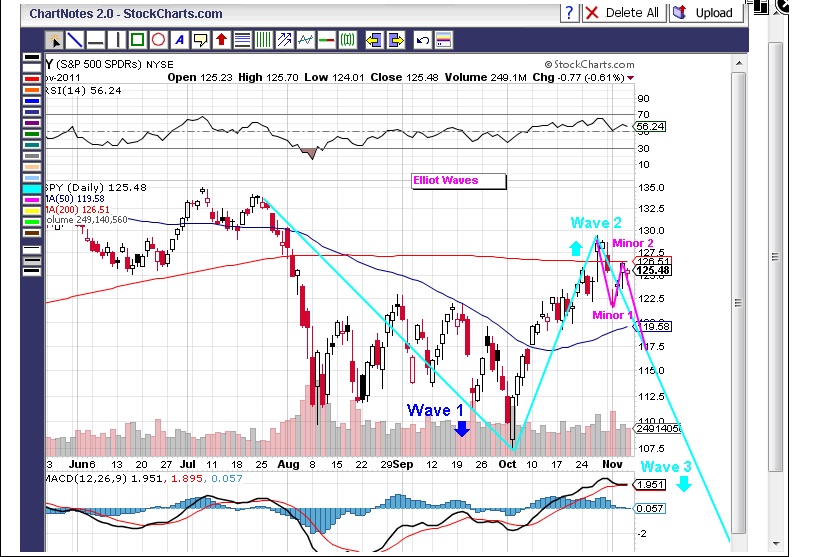Set thick line thickness
The width and height of the screenshot is (816, 557).
point(32,271)
